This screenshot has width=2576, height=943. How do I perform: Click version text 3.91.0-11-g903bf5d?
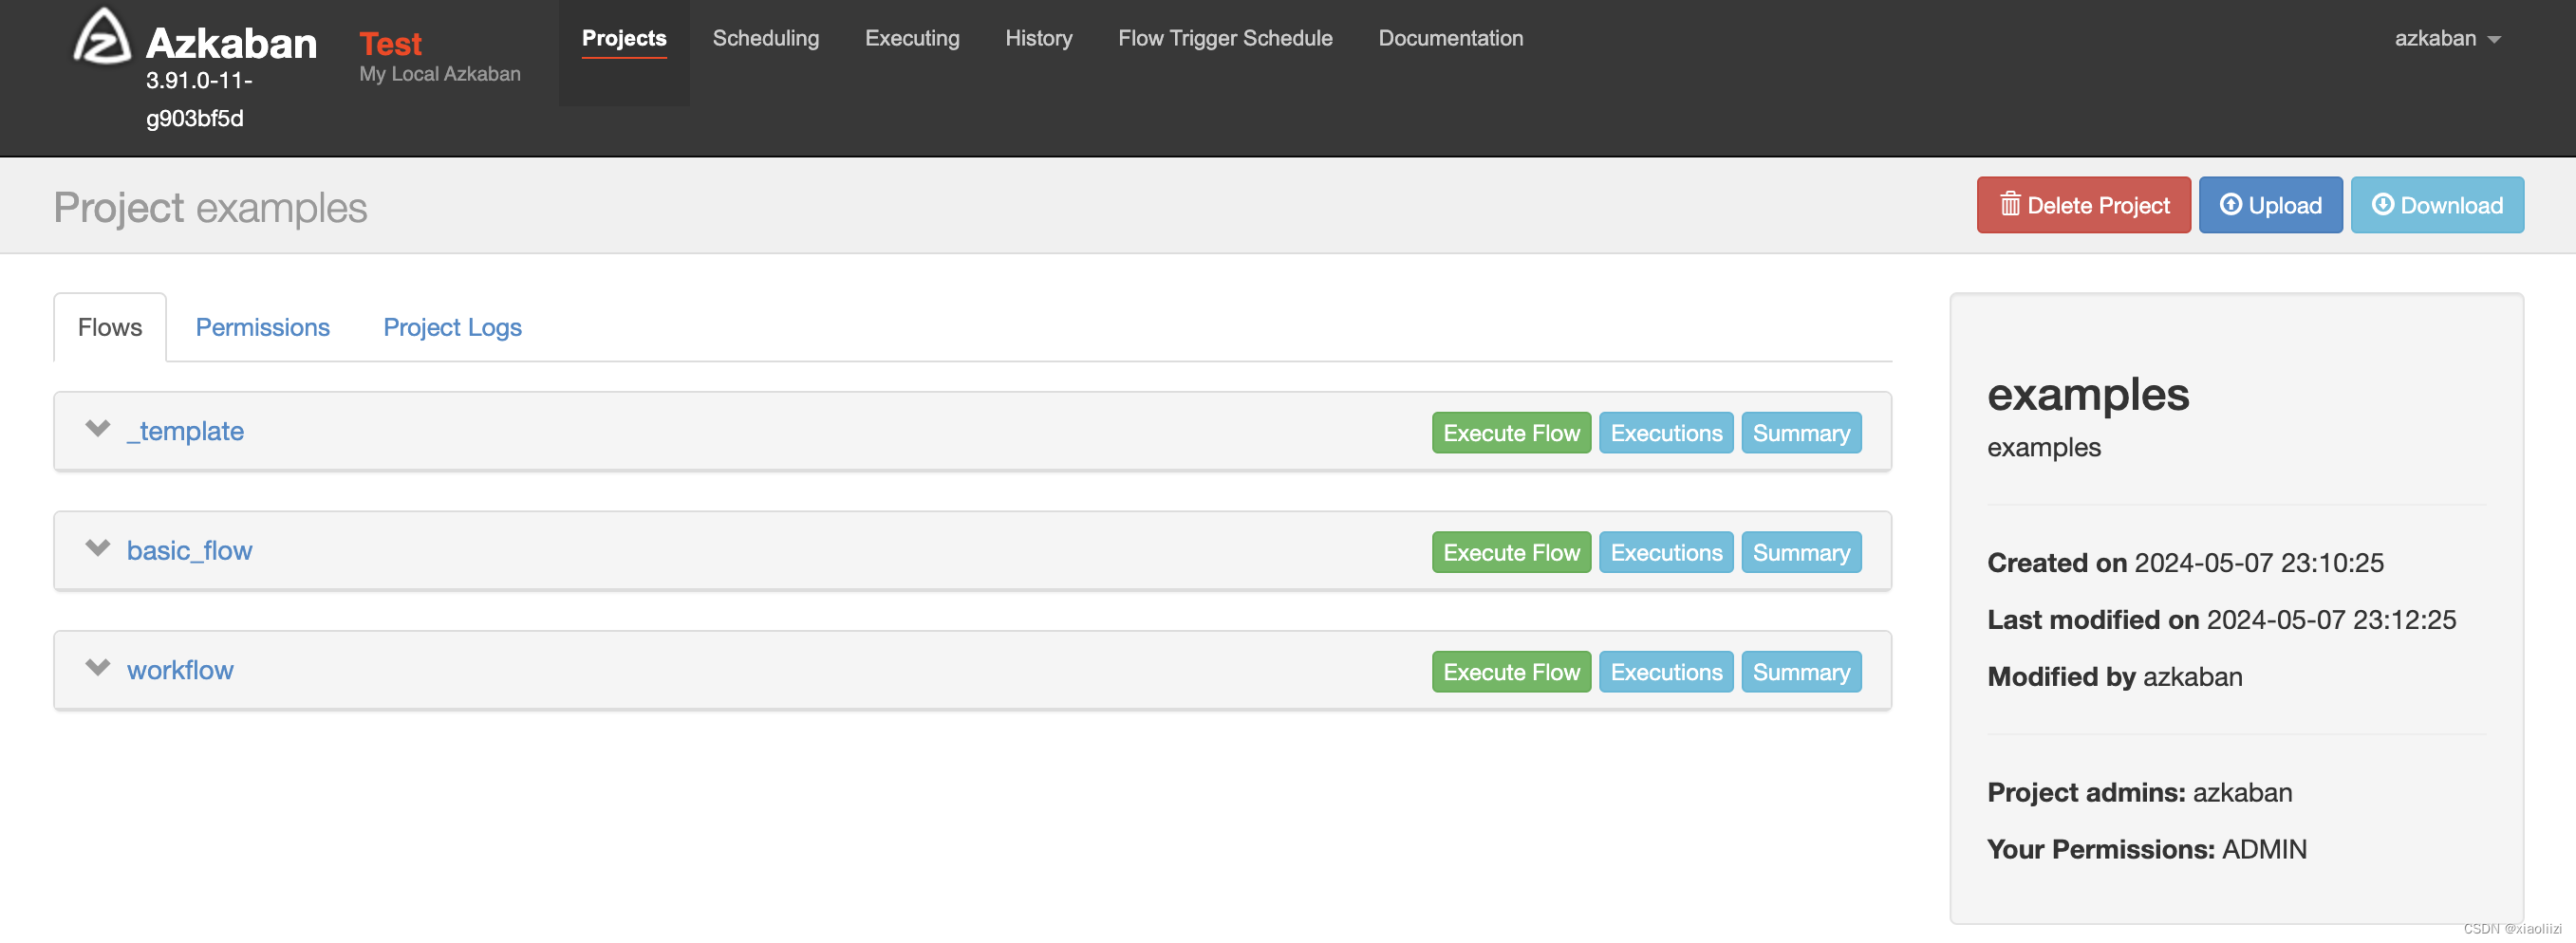click(x=198, y=99)
